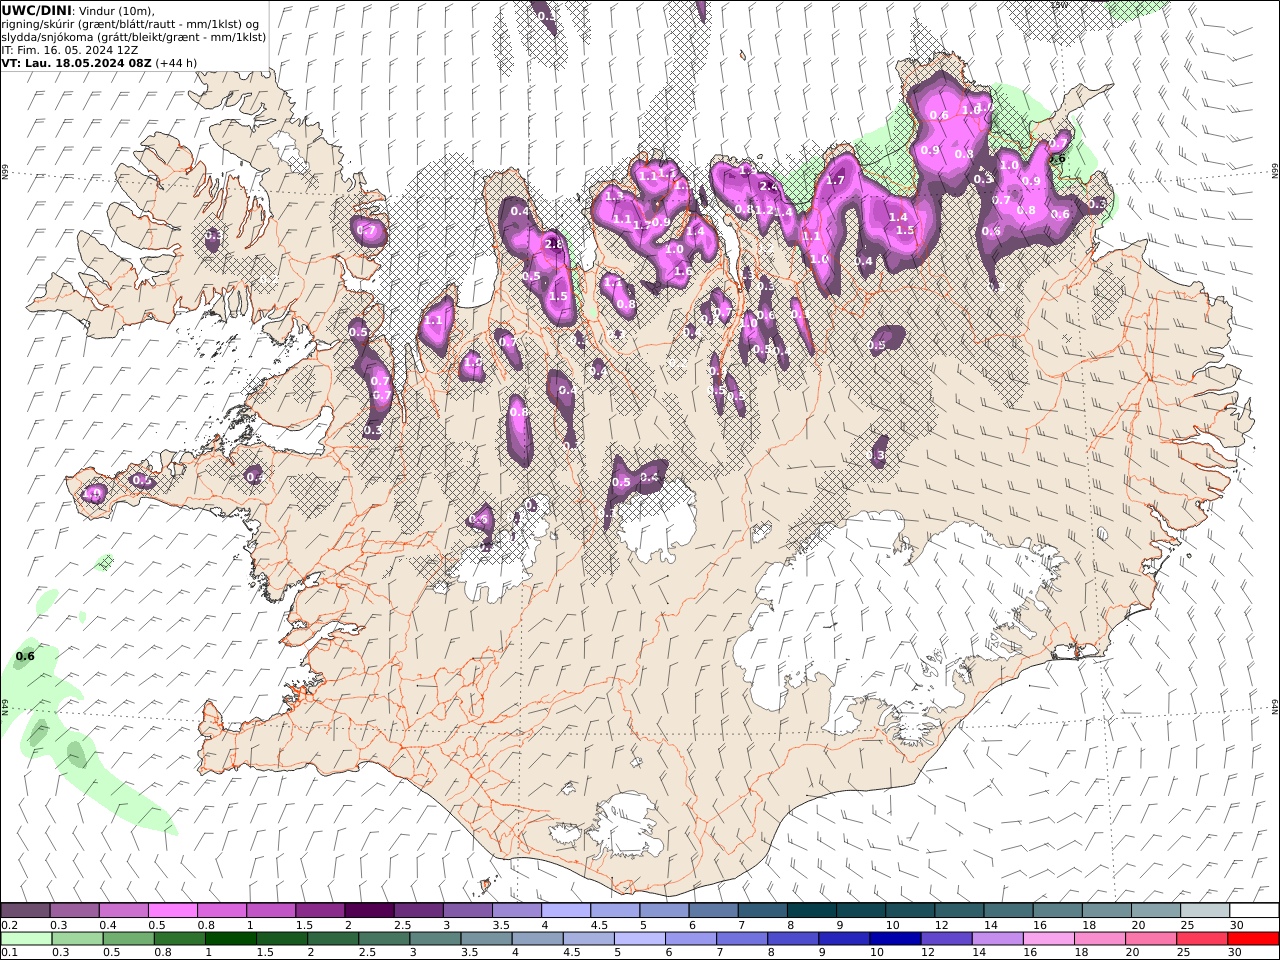The height and width of the screenshot is (960, 1280).
Task: Click the bright pink 0.5–0.8 snow legend swatch
Action: point(172,910)
